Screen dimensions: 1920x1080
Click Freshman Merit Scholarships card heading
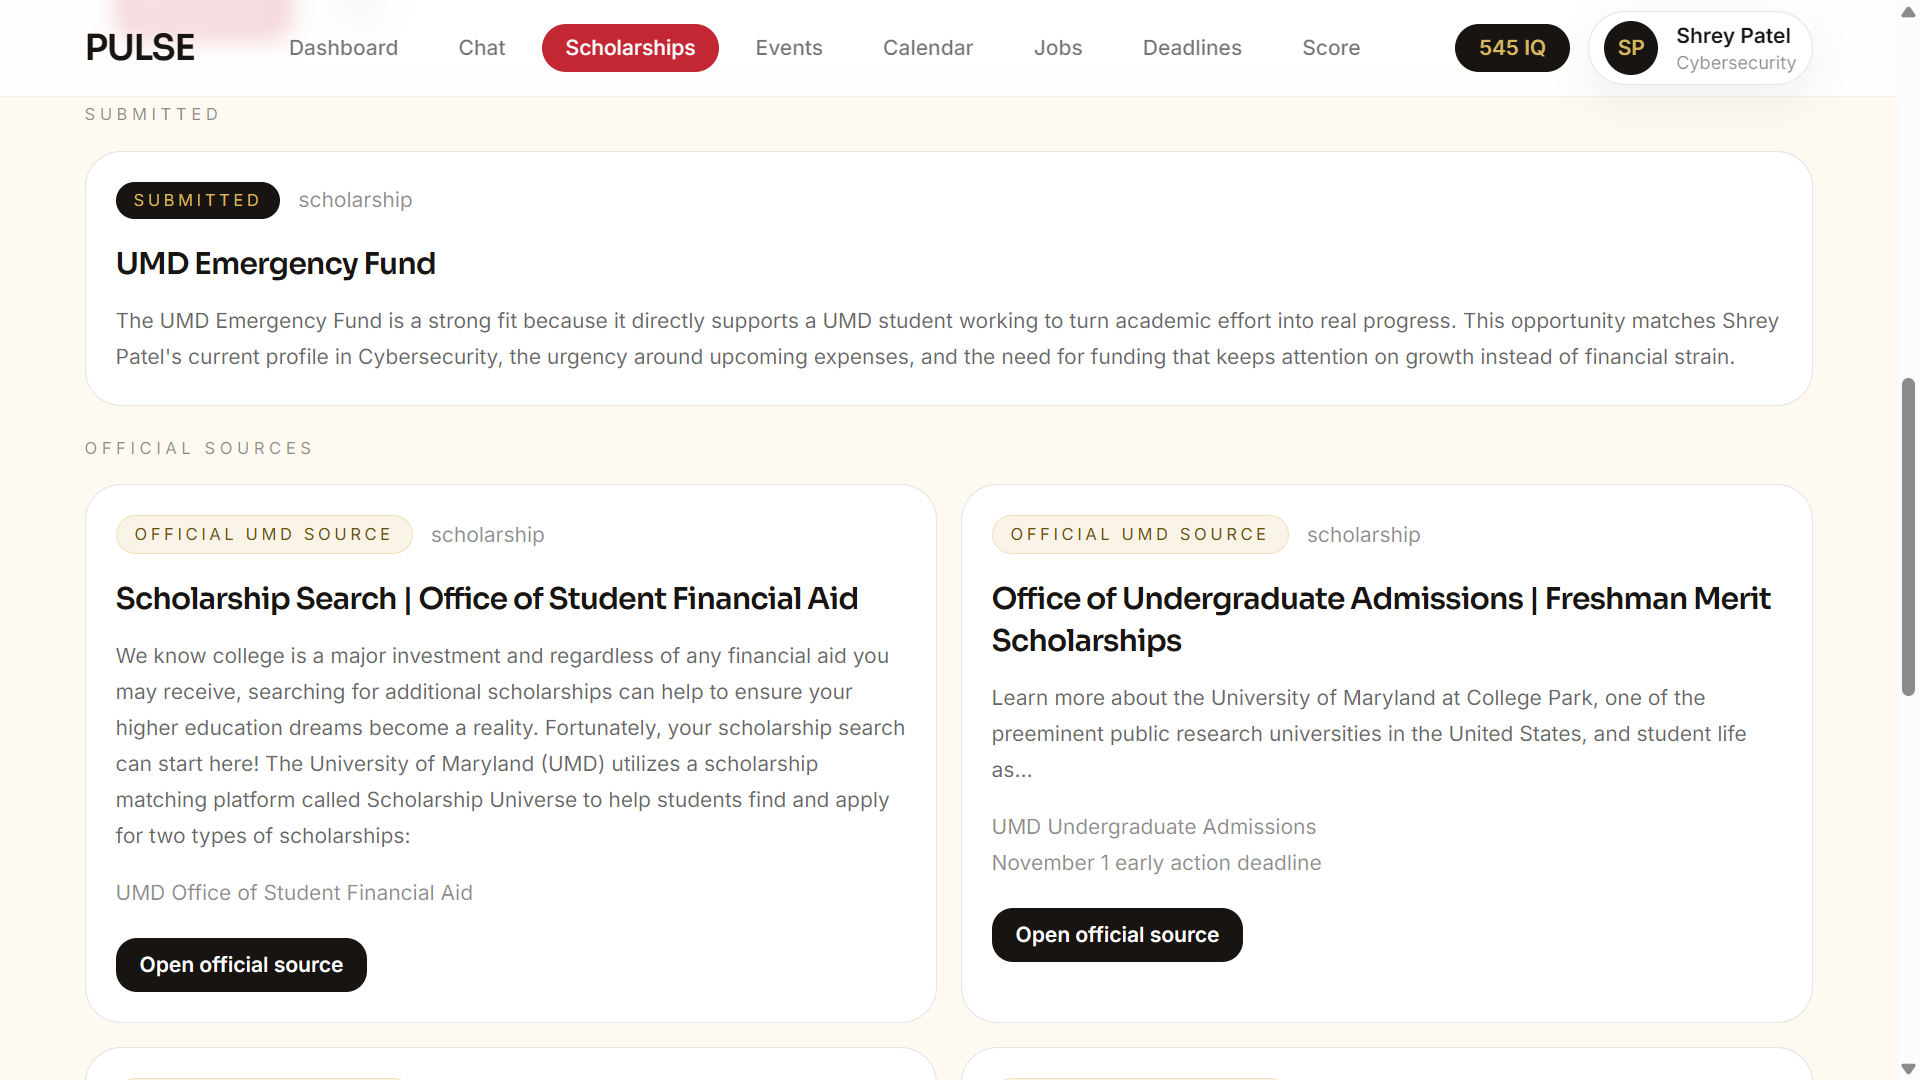(1380, 618)
